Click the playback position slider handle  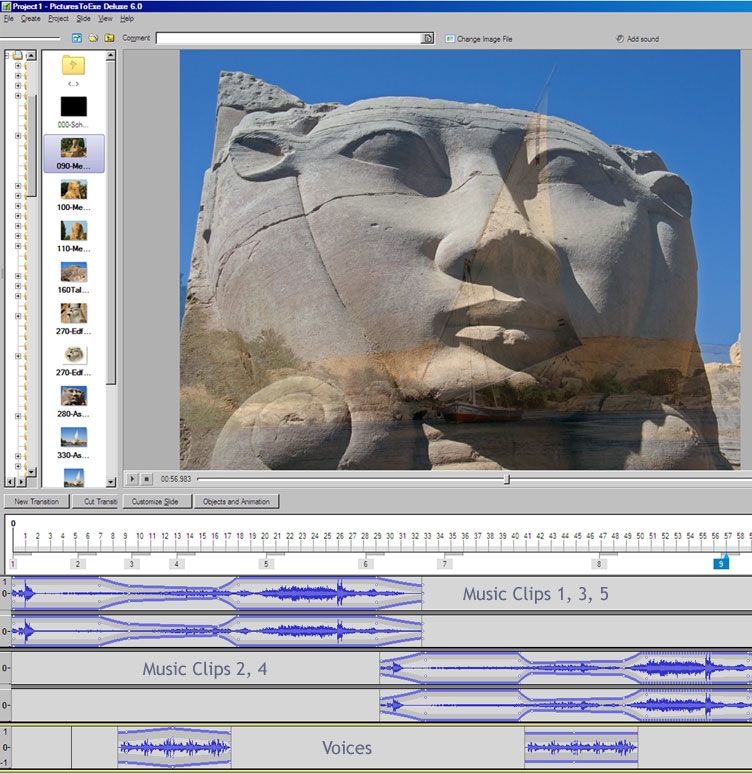point(507,480)
